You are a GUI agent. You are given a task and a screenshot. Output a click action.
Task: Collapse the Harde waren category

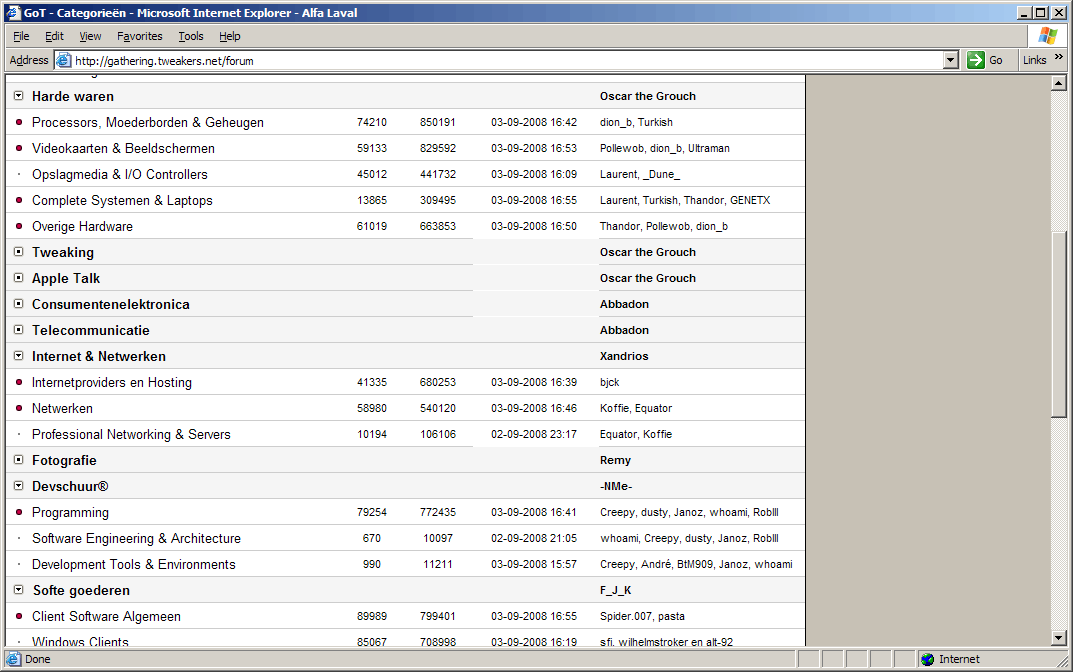coord(17,96)
